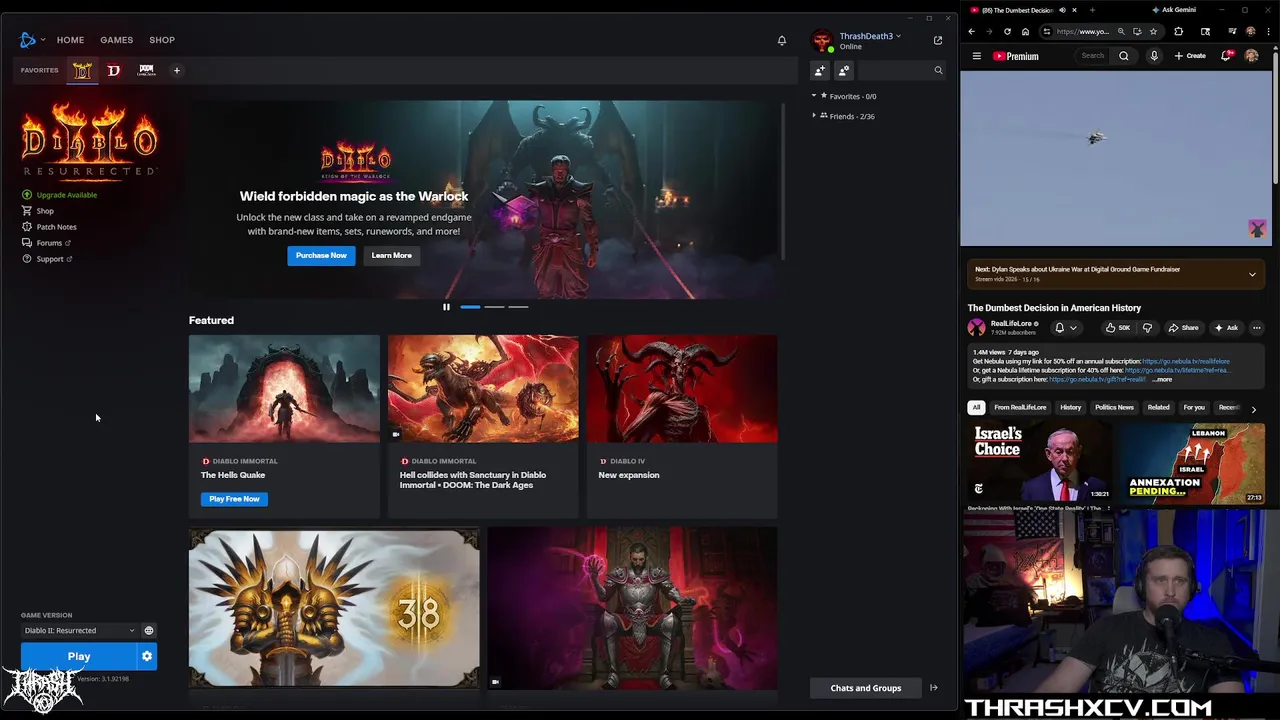Select the second carousel slide indicator

(x=494, y=307)
